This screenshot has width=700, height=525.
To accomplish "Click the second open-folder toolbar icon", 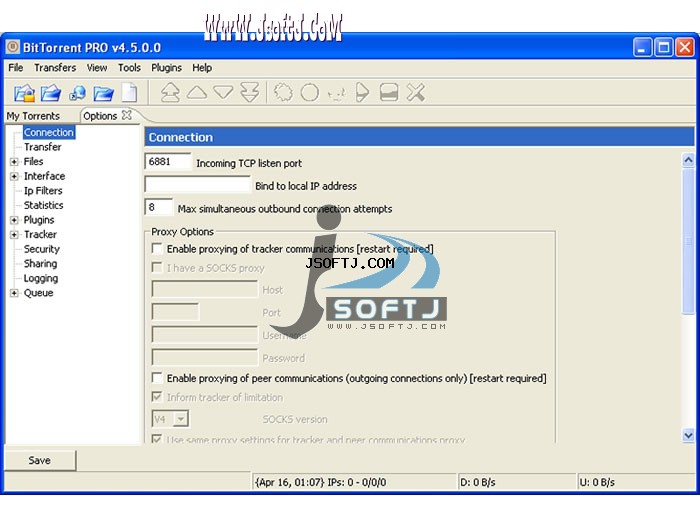I will 51,93.
